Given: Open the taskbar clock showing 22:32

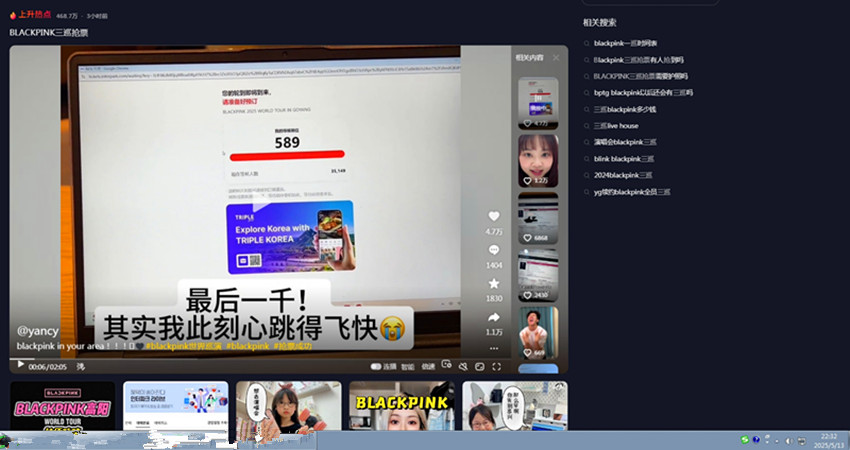Looking at the screenshot, I should (x=829, y=440).
